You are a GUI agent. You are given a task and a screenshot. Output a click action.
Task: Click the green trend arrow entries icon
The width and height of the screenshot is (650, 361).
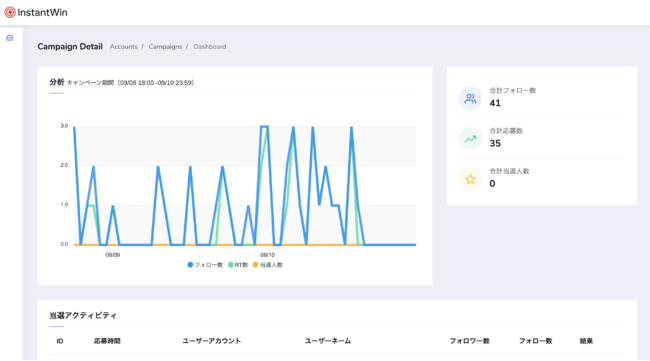(470, 139)
